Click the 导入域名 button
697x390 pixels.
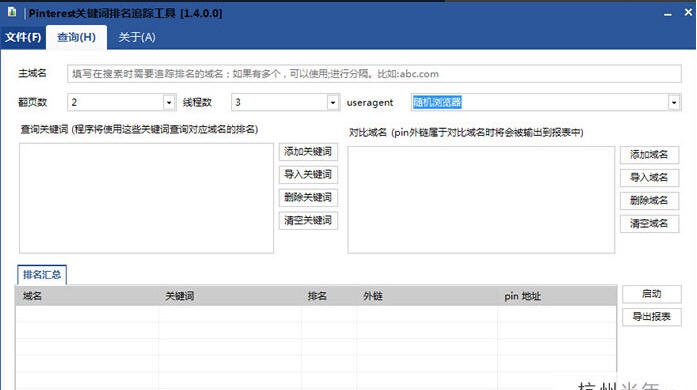(x=649, y=177)
